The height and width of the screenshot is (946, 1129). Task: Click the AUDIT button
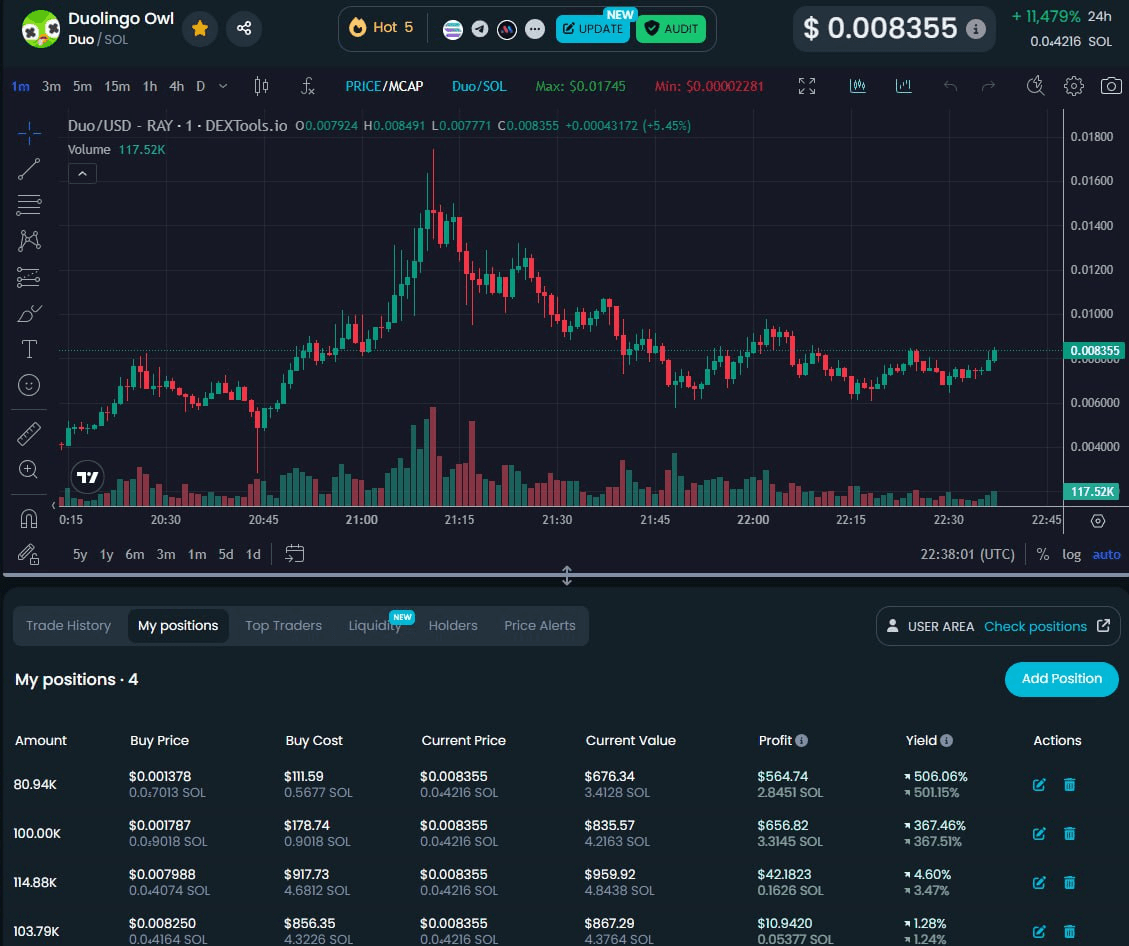click(x=671, y=29)
